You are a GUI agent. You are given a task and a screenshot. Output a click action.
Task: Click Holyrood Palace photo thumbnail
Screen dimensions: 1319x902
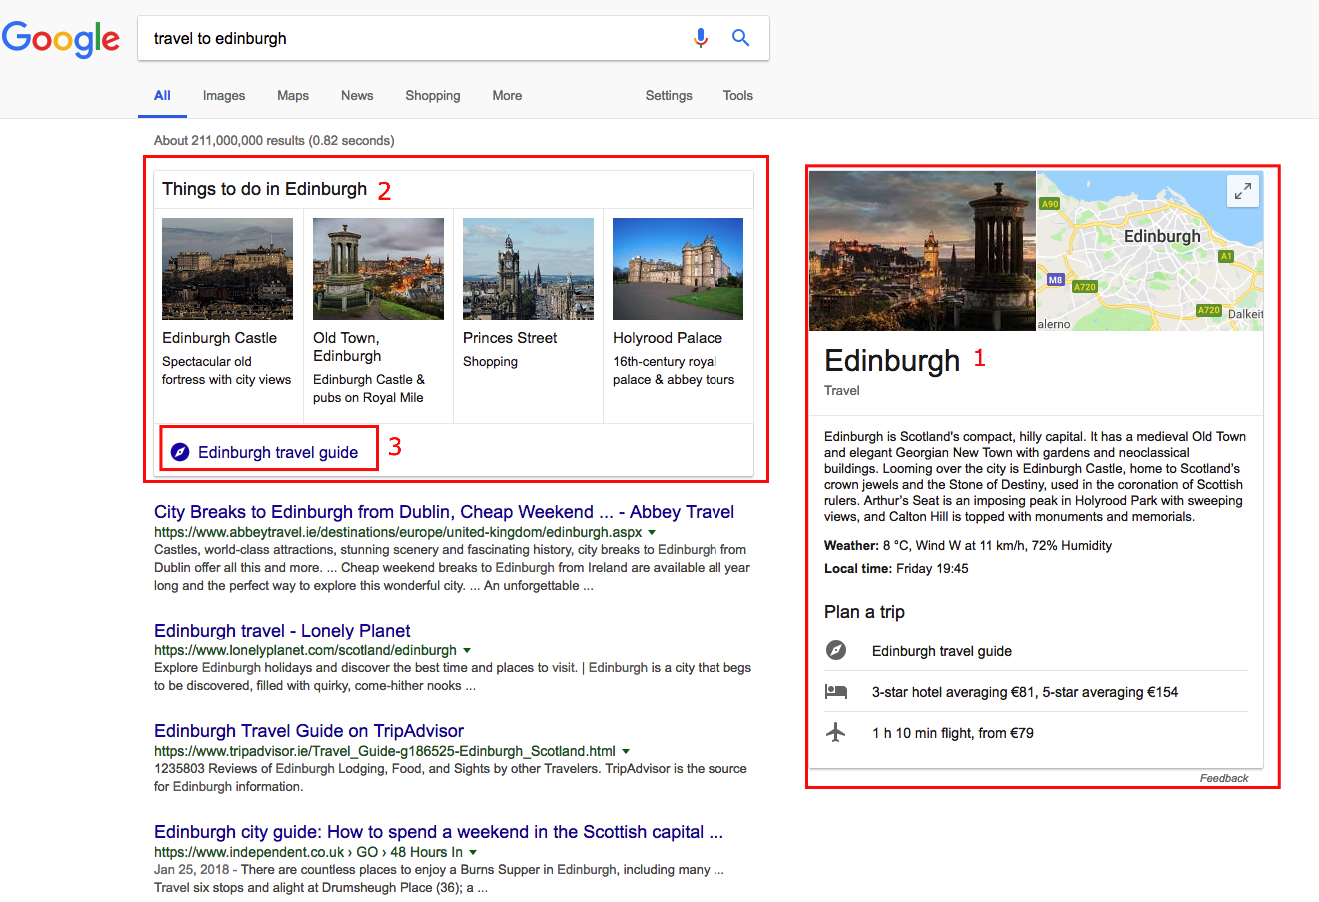click(678, 269)
